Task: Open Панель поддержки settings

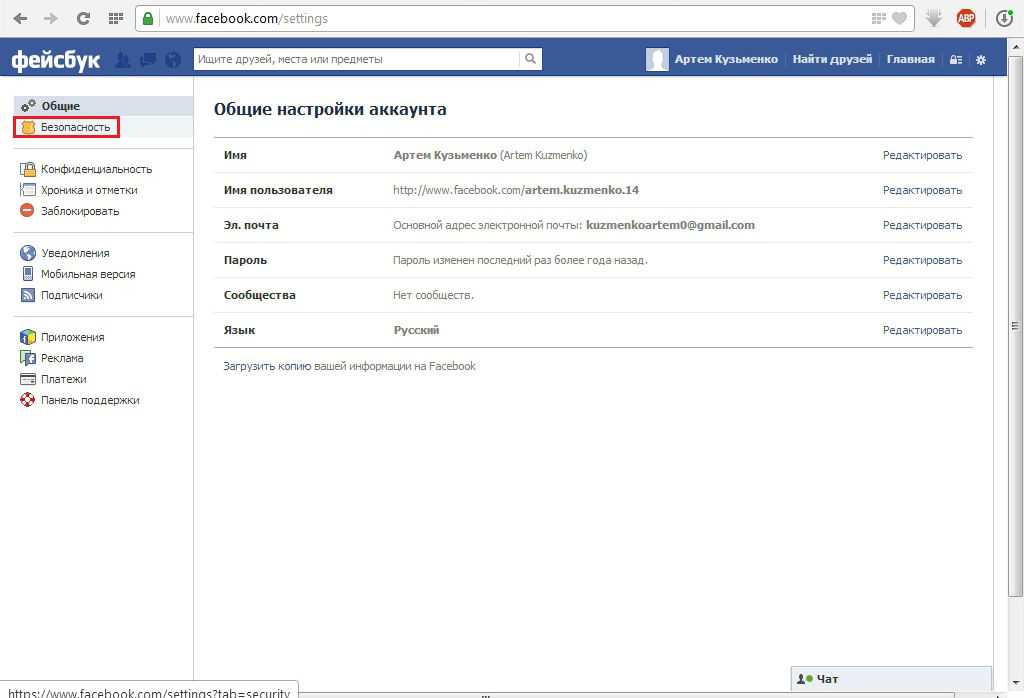Action: tap(90, 400)
